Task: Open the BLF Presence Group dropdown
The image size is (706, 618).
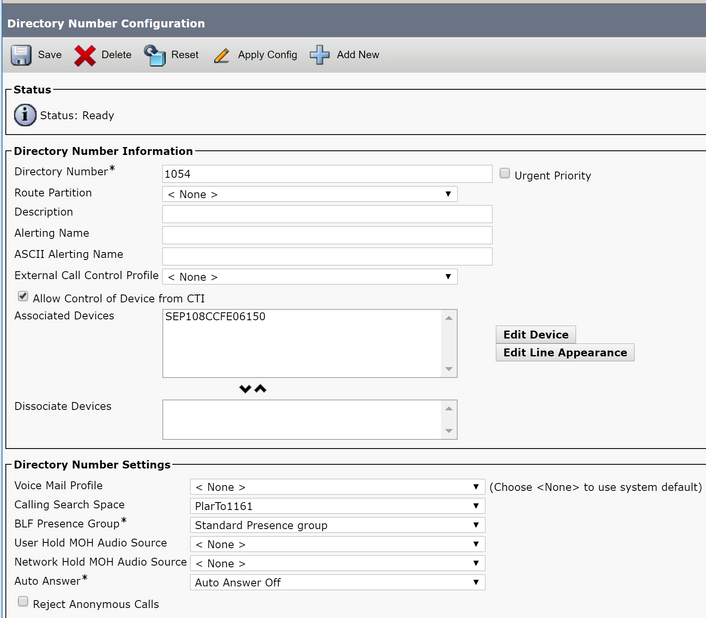Action: (338, 525)
